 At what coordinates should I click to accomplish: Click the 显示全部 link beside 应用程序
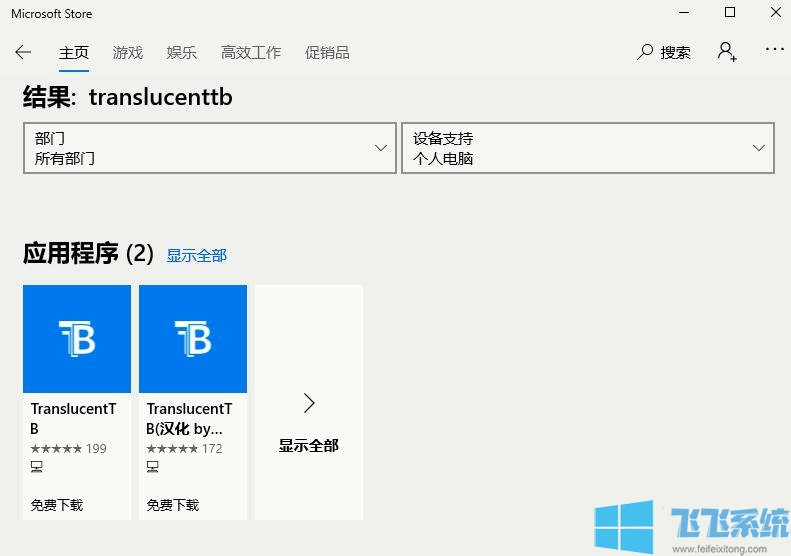197,255
